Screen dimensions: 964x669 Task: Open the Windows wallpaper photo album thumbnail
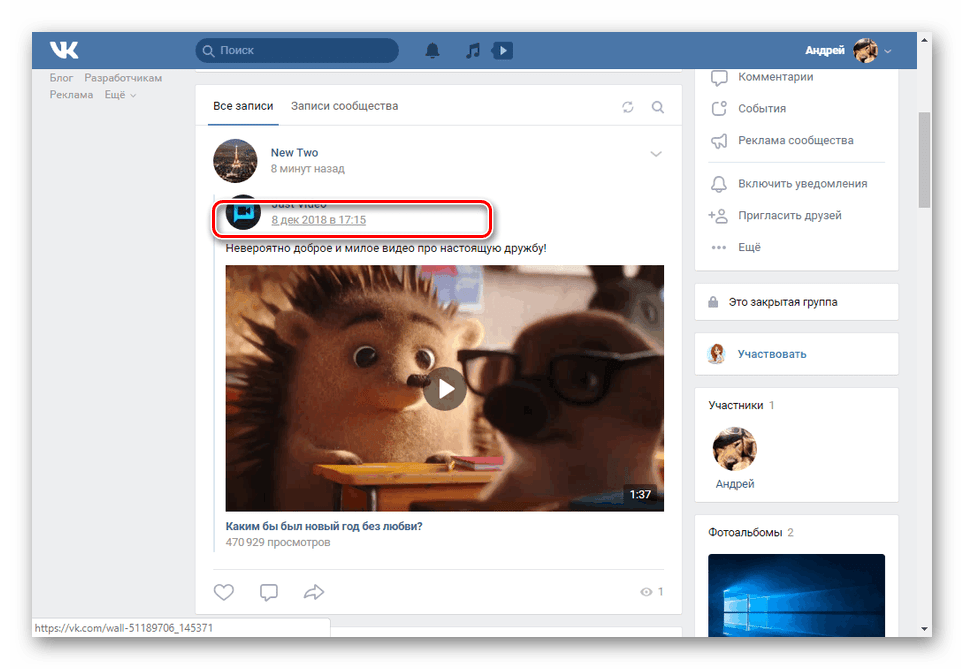[796, 595]
